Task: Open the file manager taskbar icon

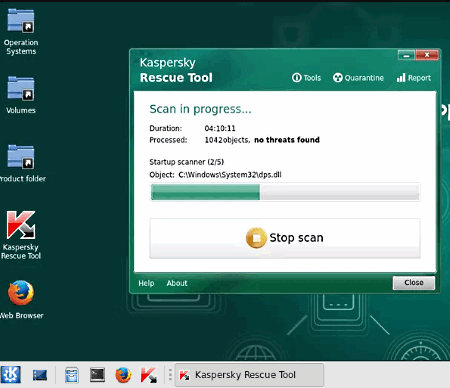Action: tap(72, 375)
